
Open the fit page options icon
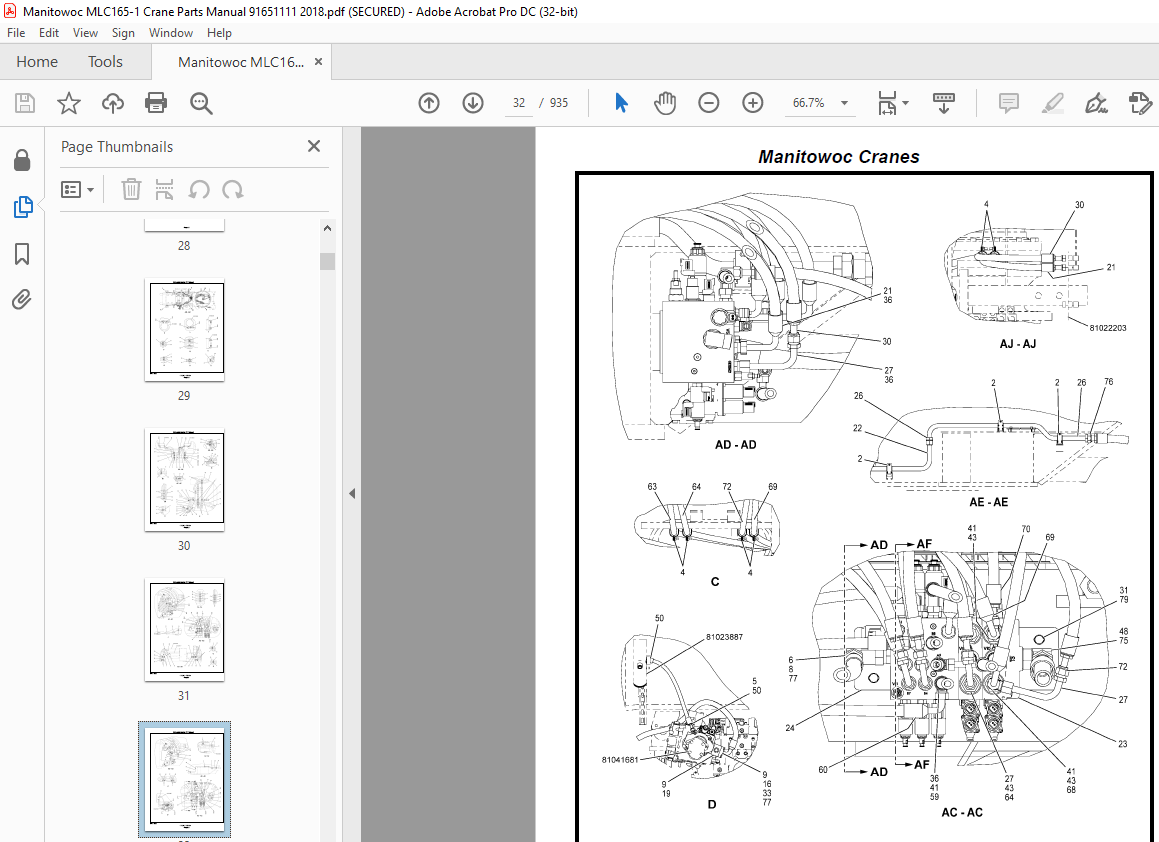point(892,103)
